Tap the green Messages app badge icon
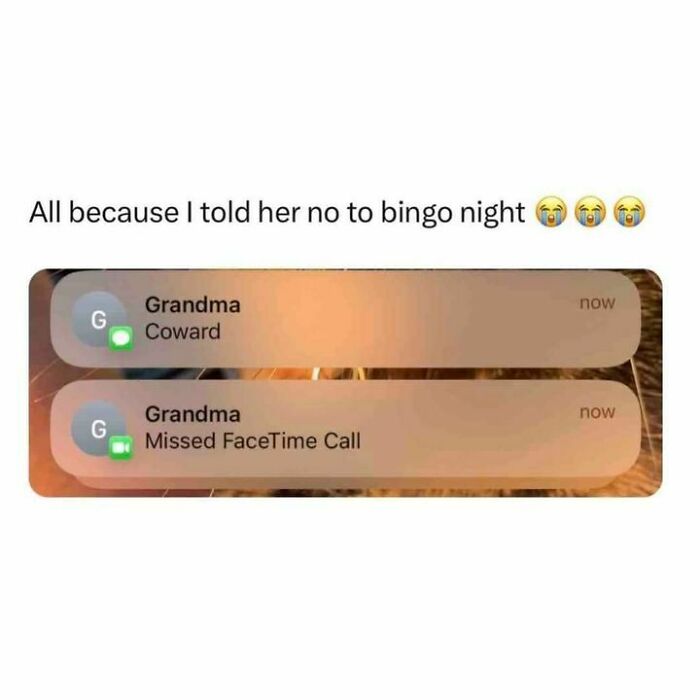This screenshot has height=700, width=700. pos(121,339)
